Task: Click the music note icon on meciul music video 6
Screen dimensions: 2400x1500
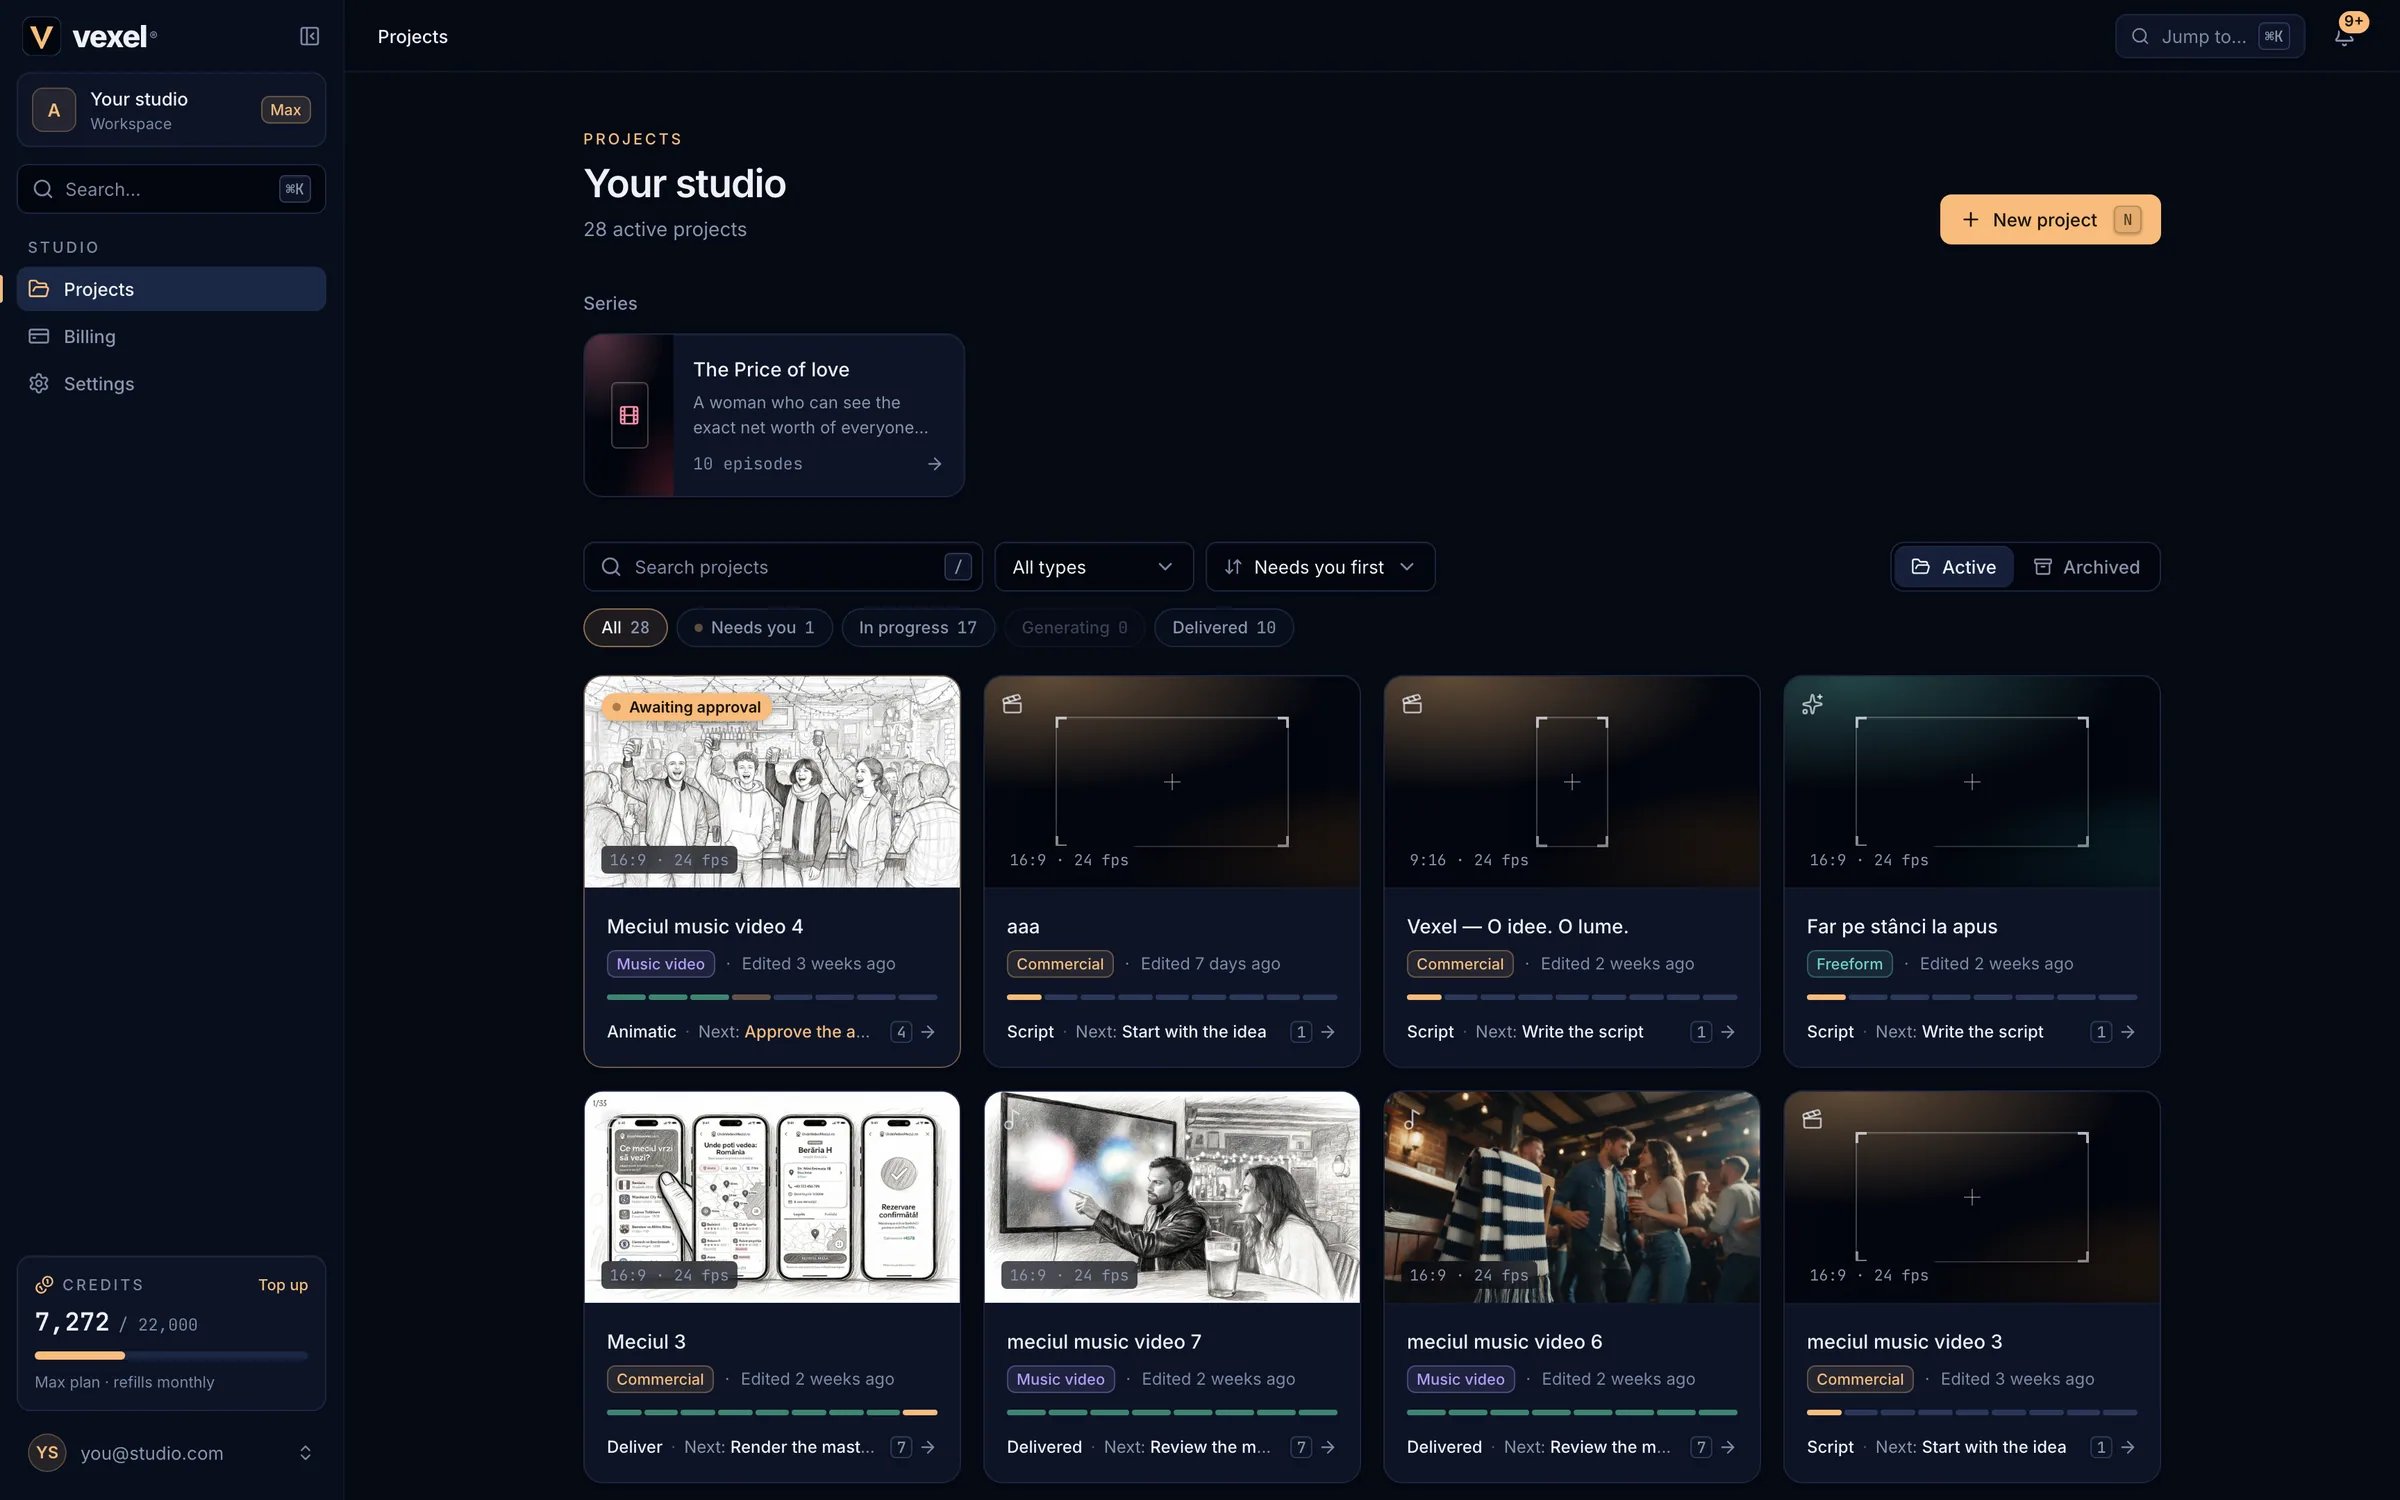Action: [x=1412, y=1119]
